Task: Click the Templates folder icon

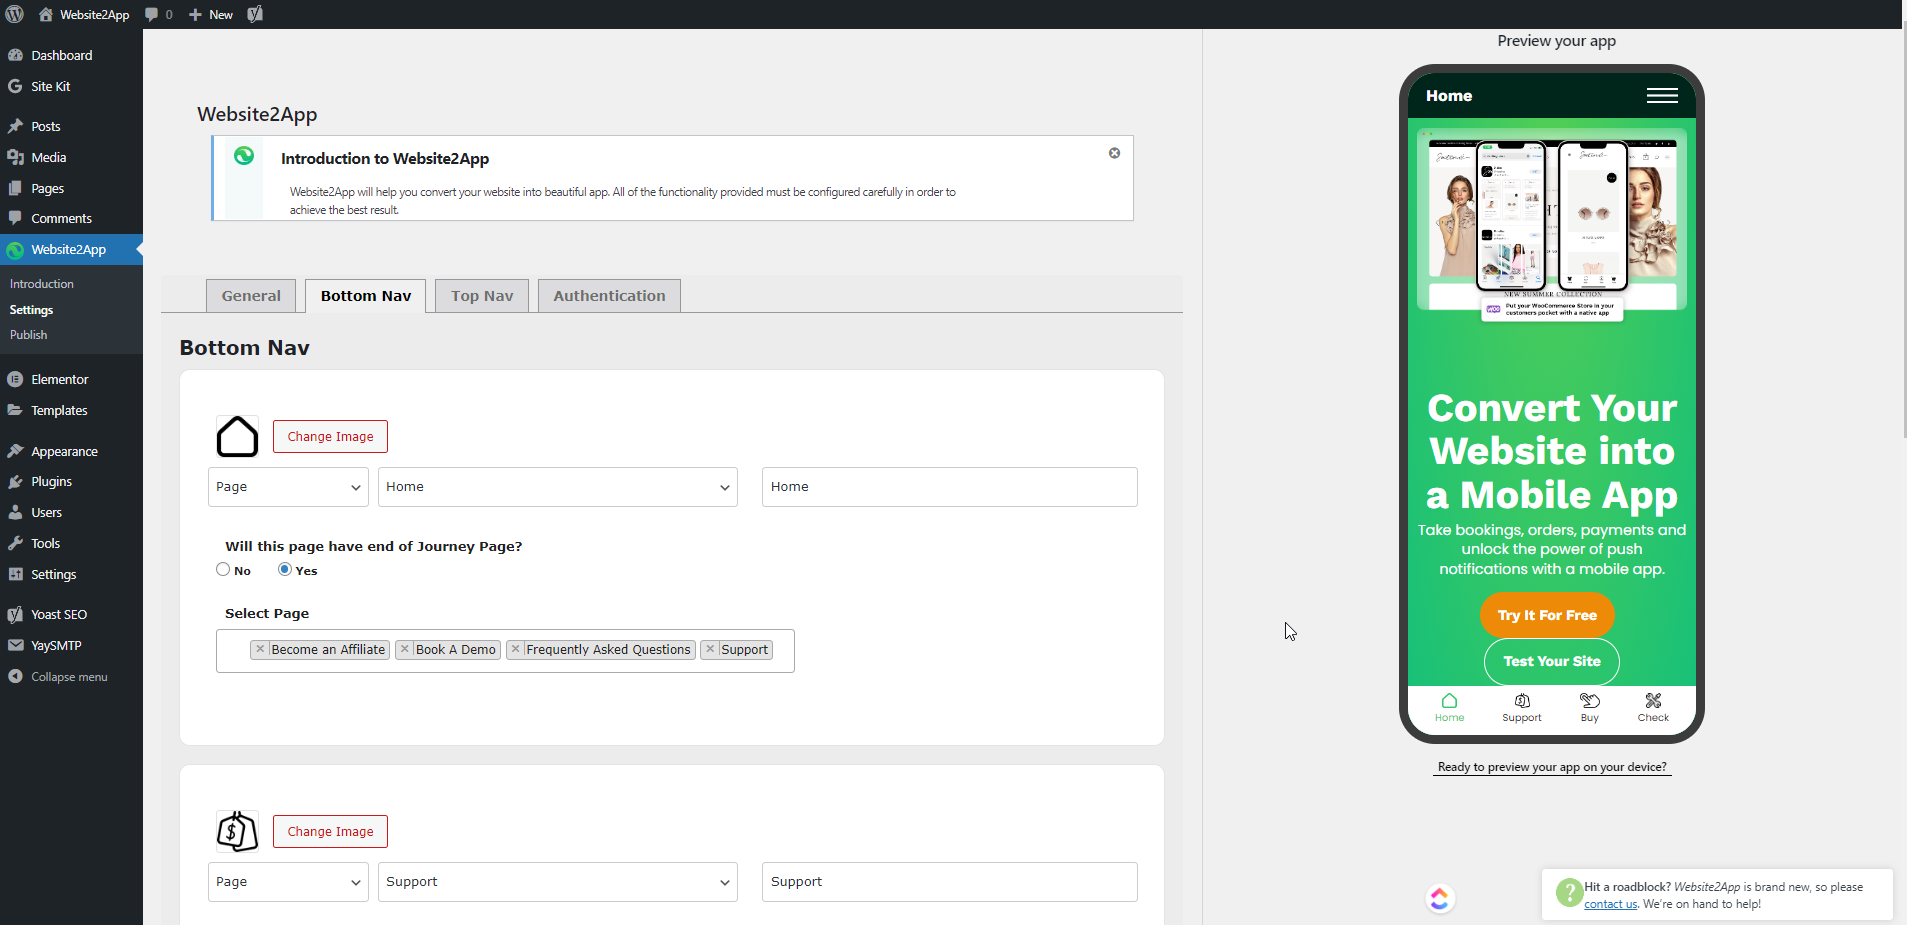Action: (x=15, y=410)
